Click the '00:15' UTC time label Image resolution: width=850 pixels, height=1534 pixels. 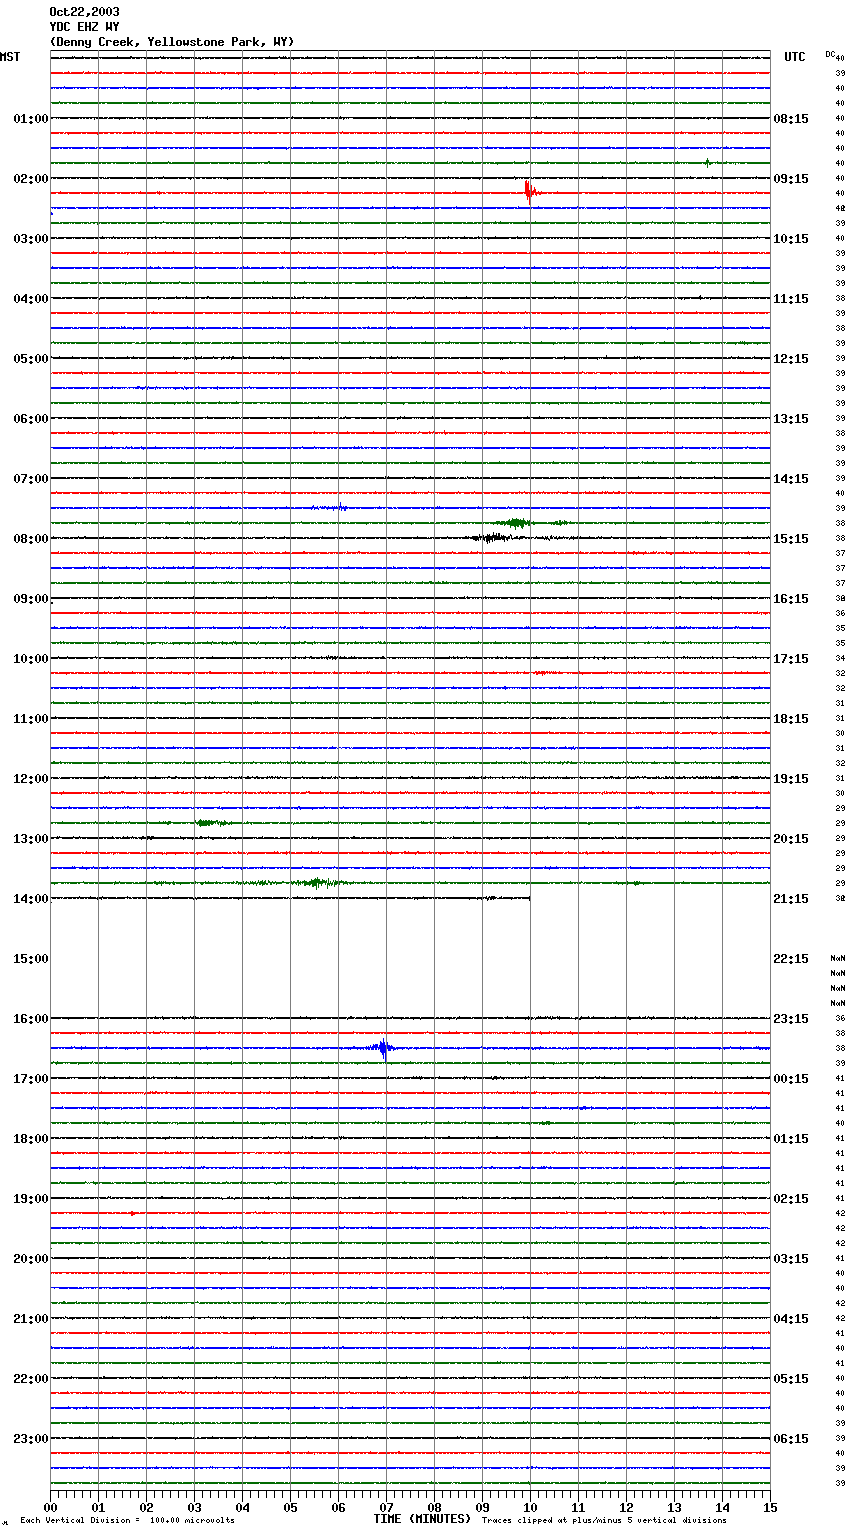click(791, 1078)
